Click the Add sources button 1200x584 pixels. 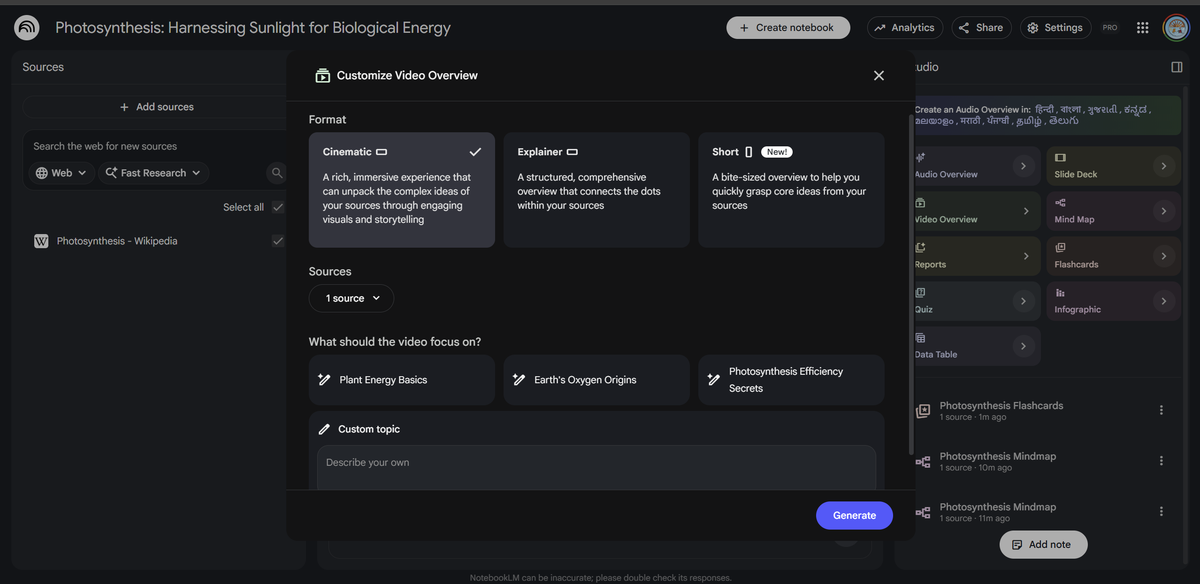(156, 107)
